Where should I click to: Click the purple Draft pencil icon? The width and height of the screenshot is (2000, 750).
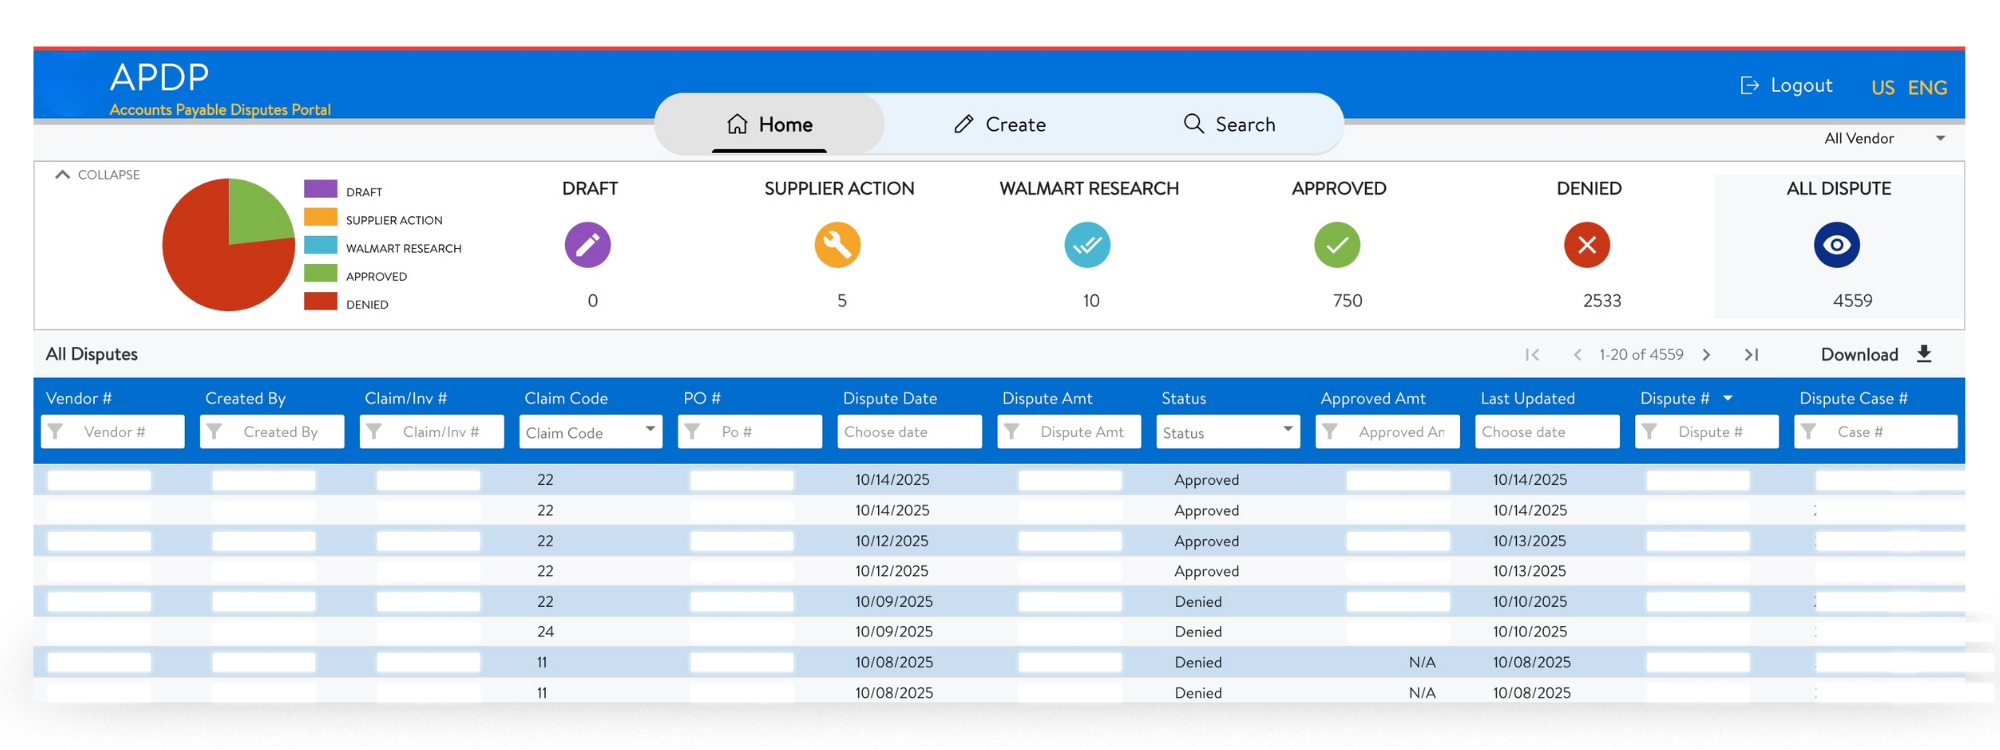point(587,245)
